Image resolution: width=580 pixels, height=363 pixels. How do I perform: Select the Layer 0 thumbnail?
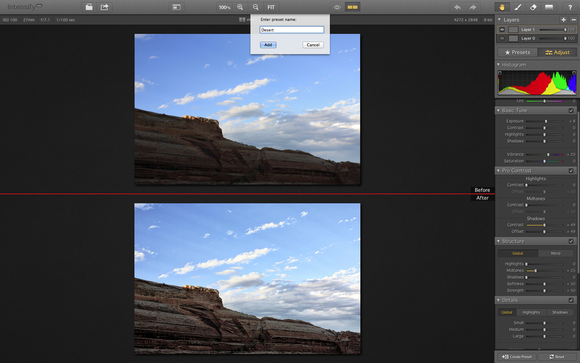[513, 38]
